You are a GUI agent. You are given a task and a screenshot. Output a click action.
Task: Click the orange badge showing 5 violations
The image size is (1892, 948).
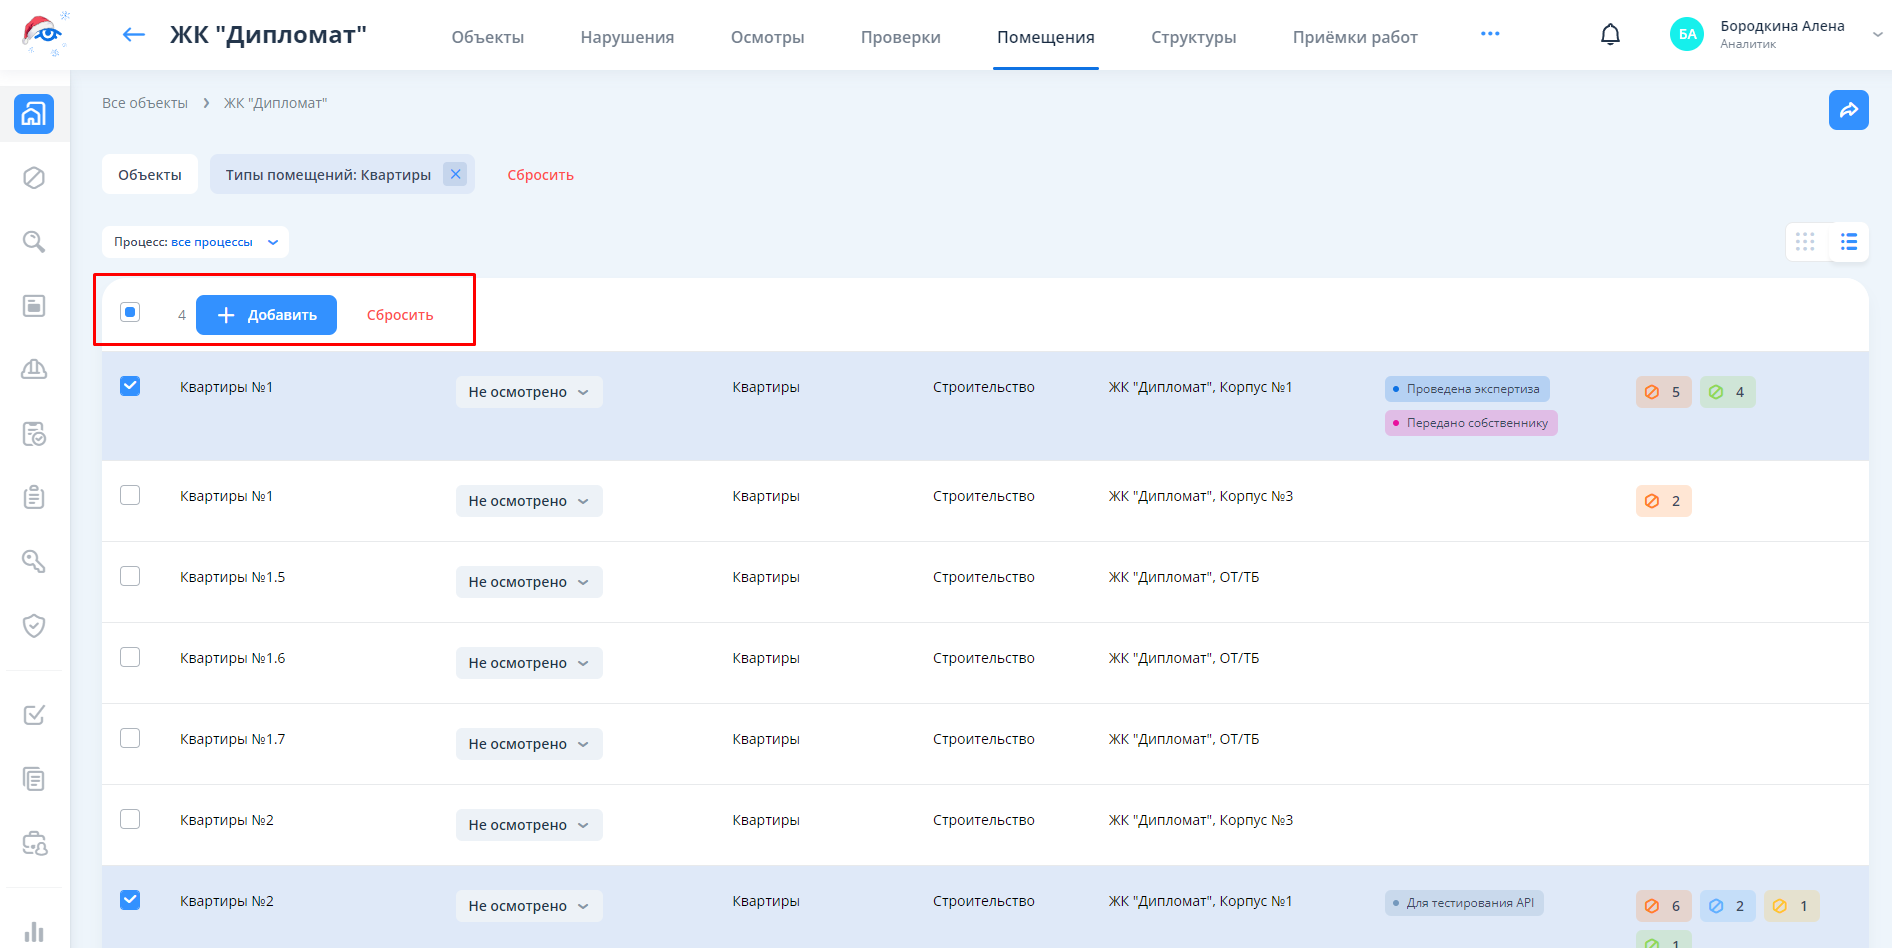1663,392
